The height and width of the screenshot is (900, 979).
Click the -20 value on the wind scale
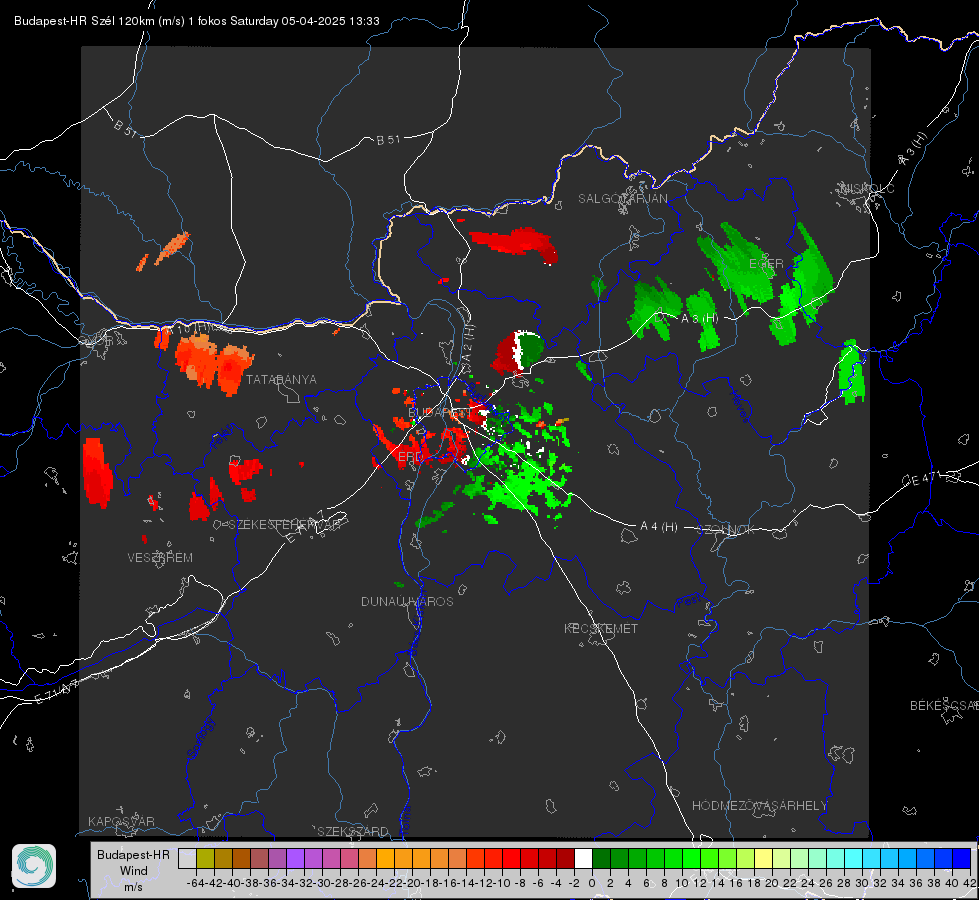click(x=412, y=883)
